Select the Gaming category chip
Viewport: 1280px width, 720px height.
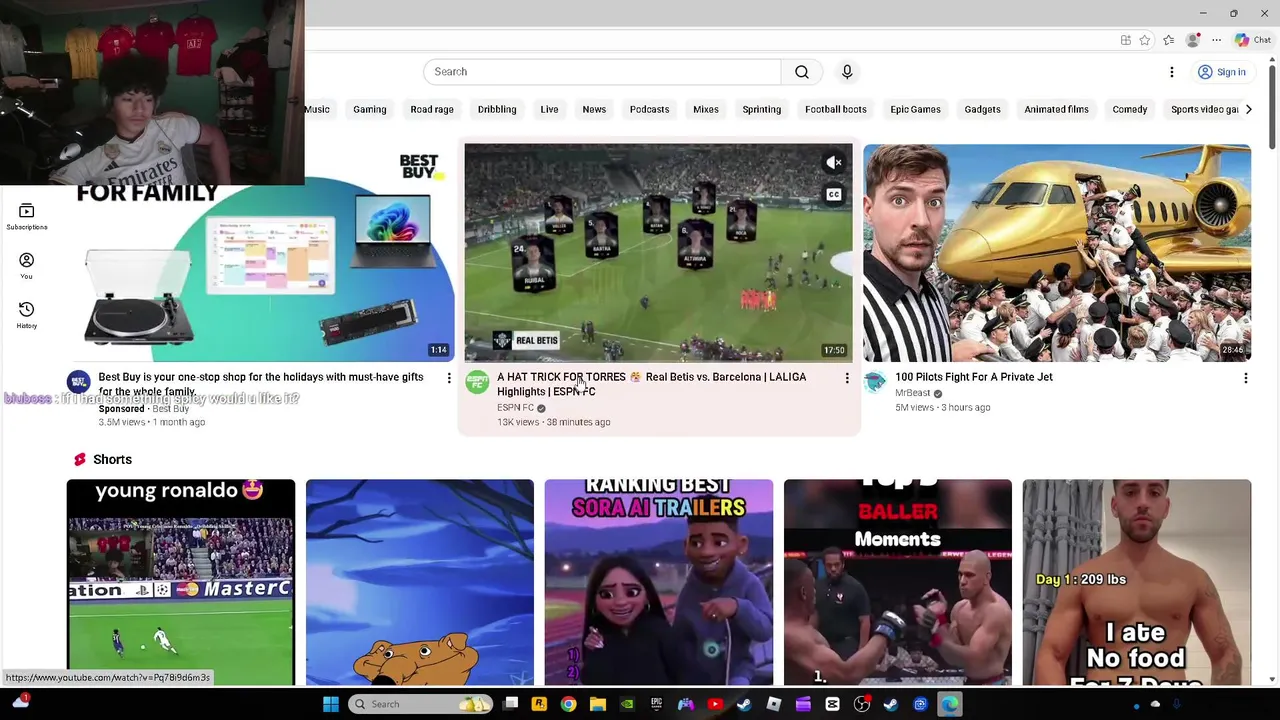pyautogui.click(x=370, y=109)
